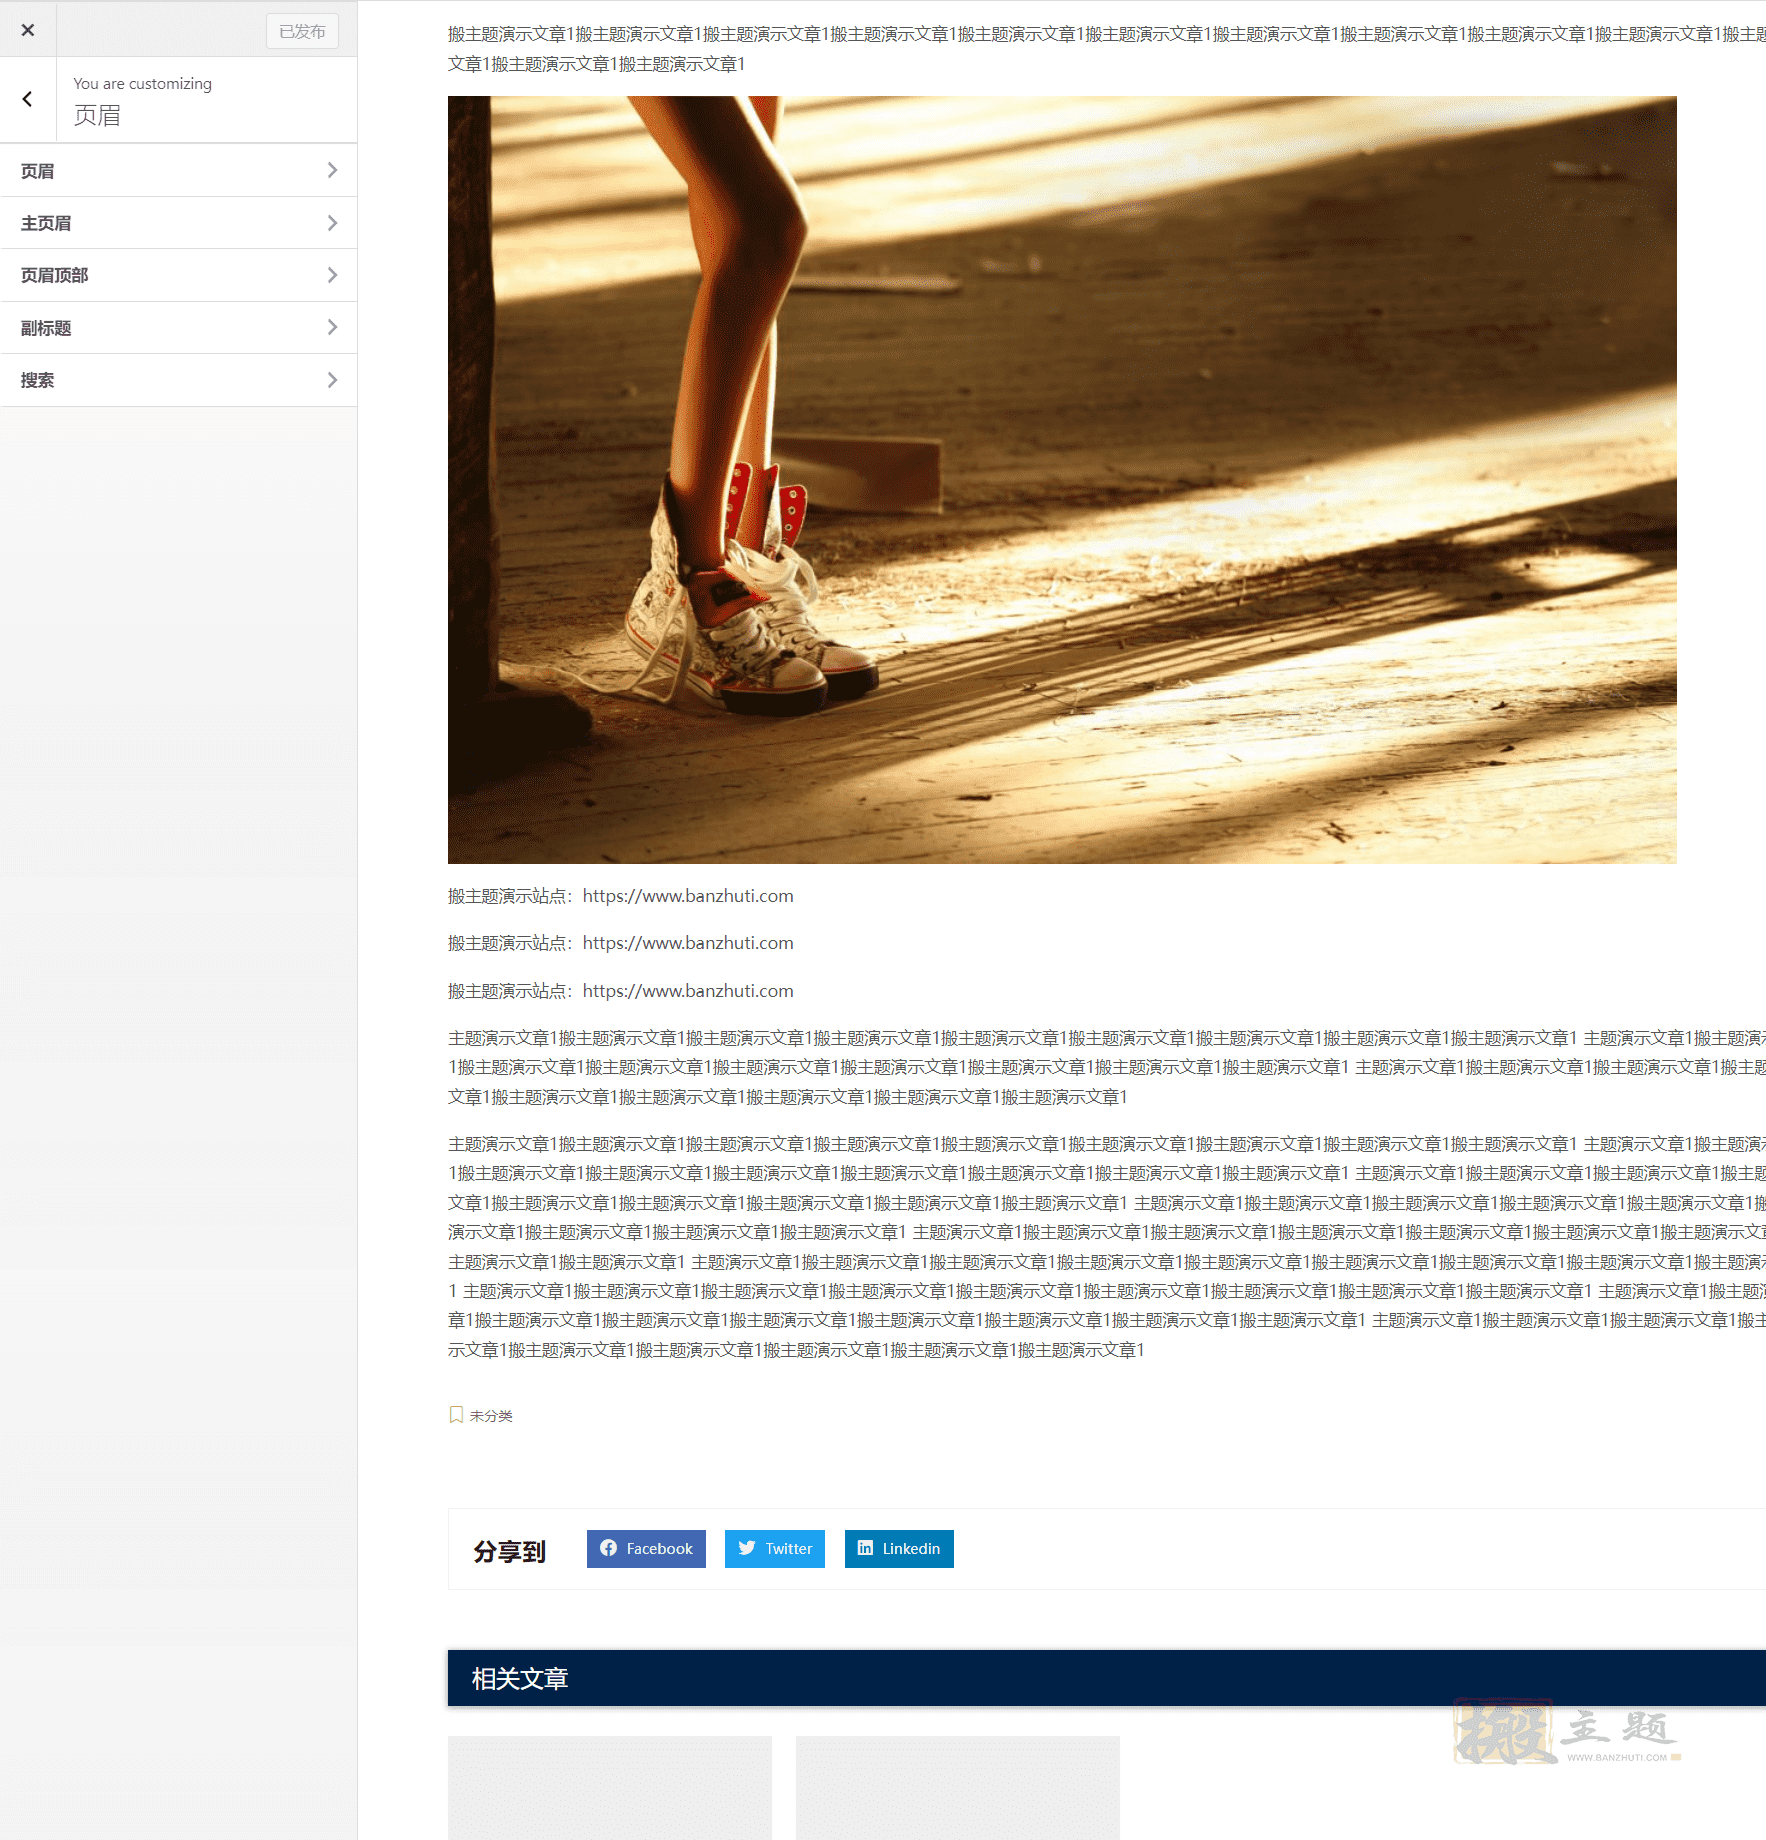The image size is (1766, 1840).
Task: Click the 已发布 publish button
Action: click(x=302, y=31)
